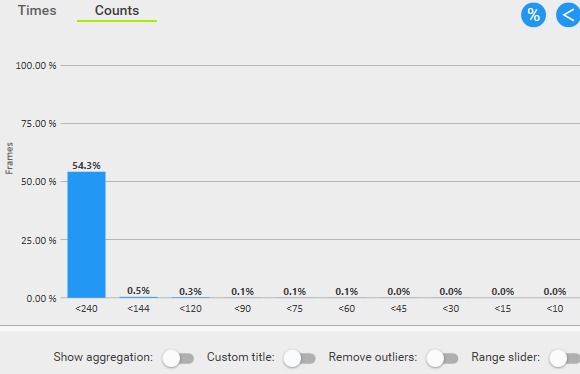This screenshot has height=374, width=580.
Task: Click the <10 x-axis category
Action: click(x=555, y=308)
